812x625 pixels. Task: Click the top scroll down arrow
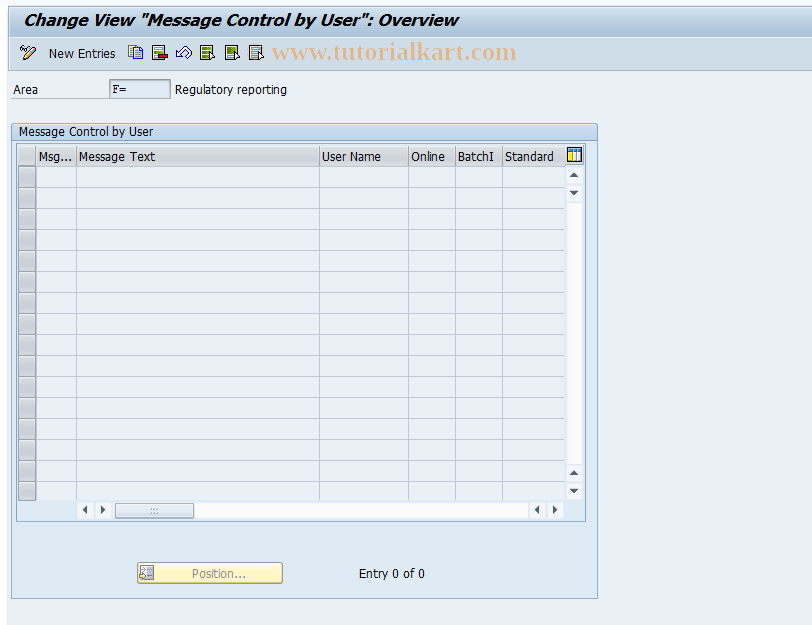tap(574, 193)
